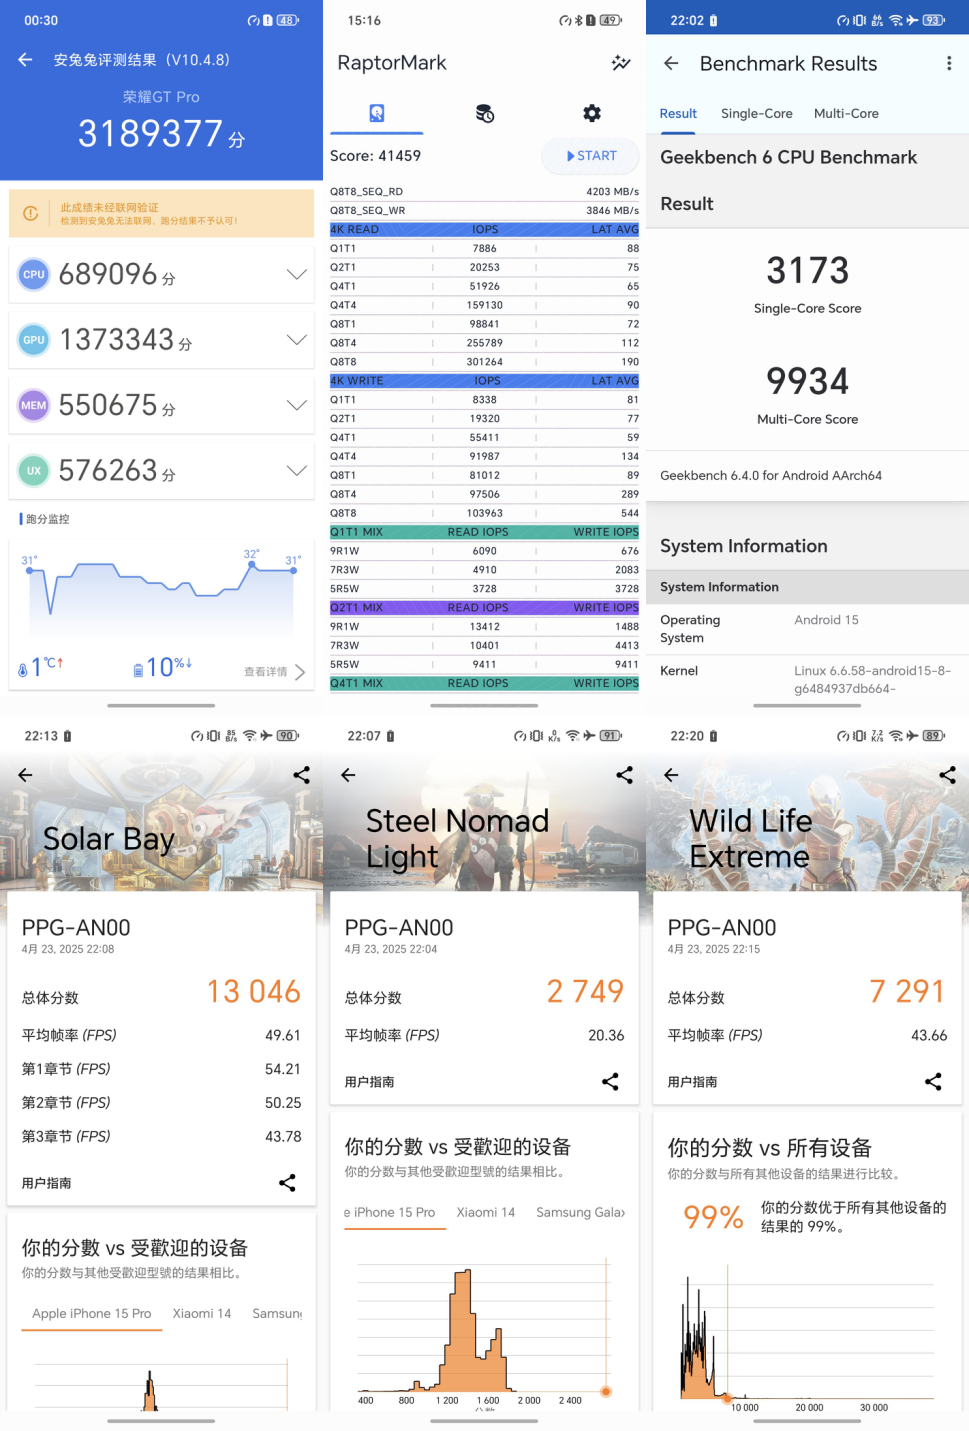Expand the UX 576263 score row
969x1431 pixels.
[161, 471]
